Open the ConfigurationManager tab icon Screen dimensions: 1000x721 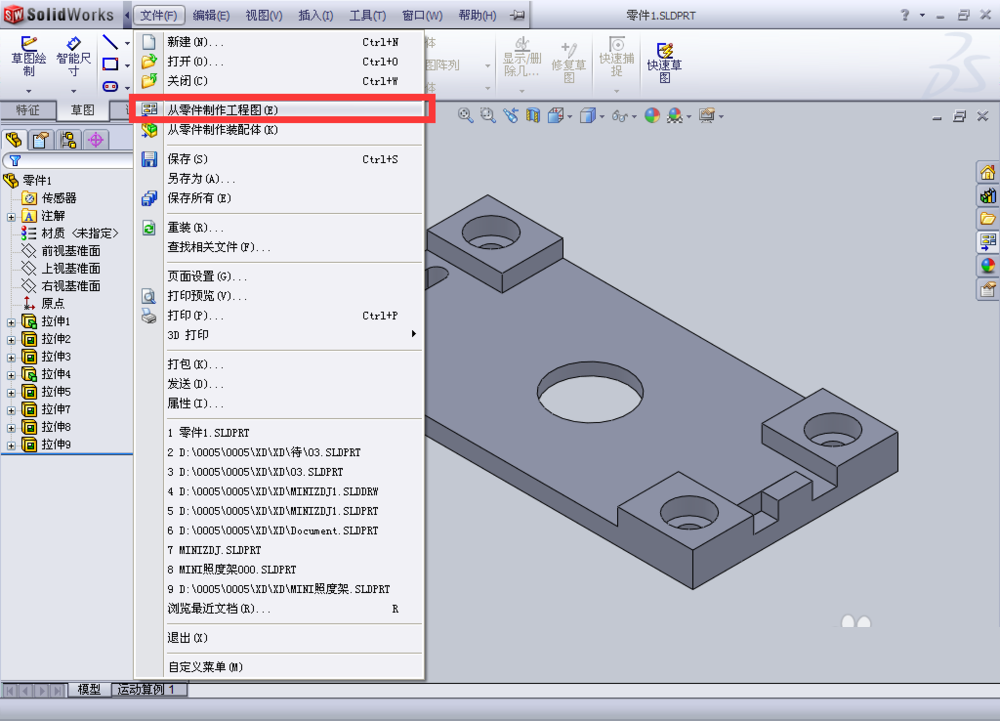pyautogui.click(x=68, y=140)
